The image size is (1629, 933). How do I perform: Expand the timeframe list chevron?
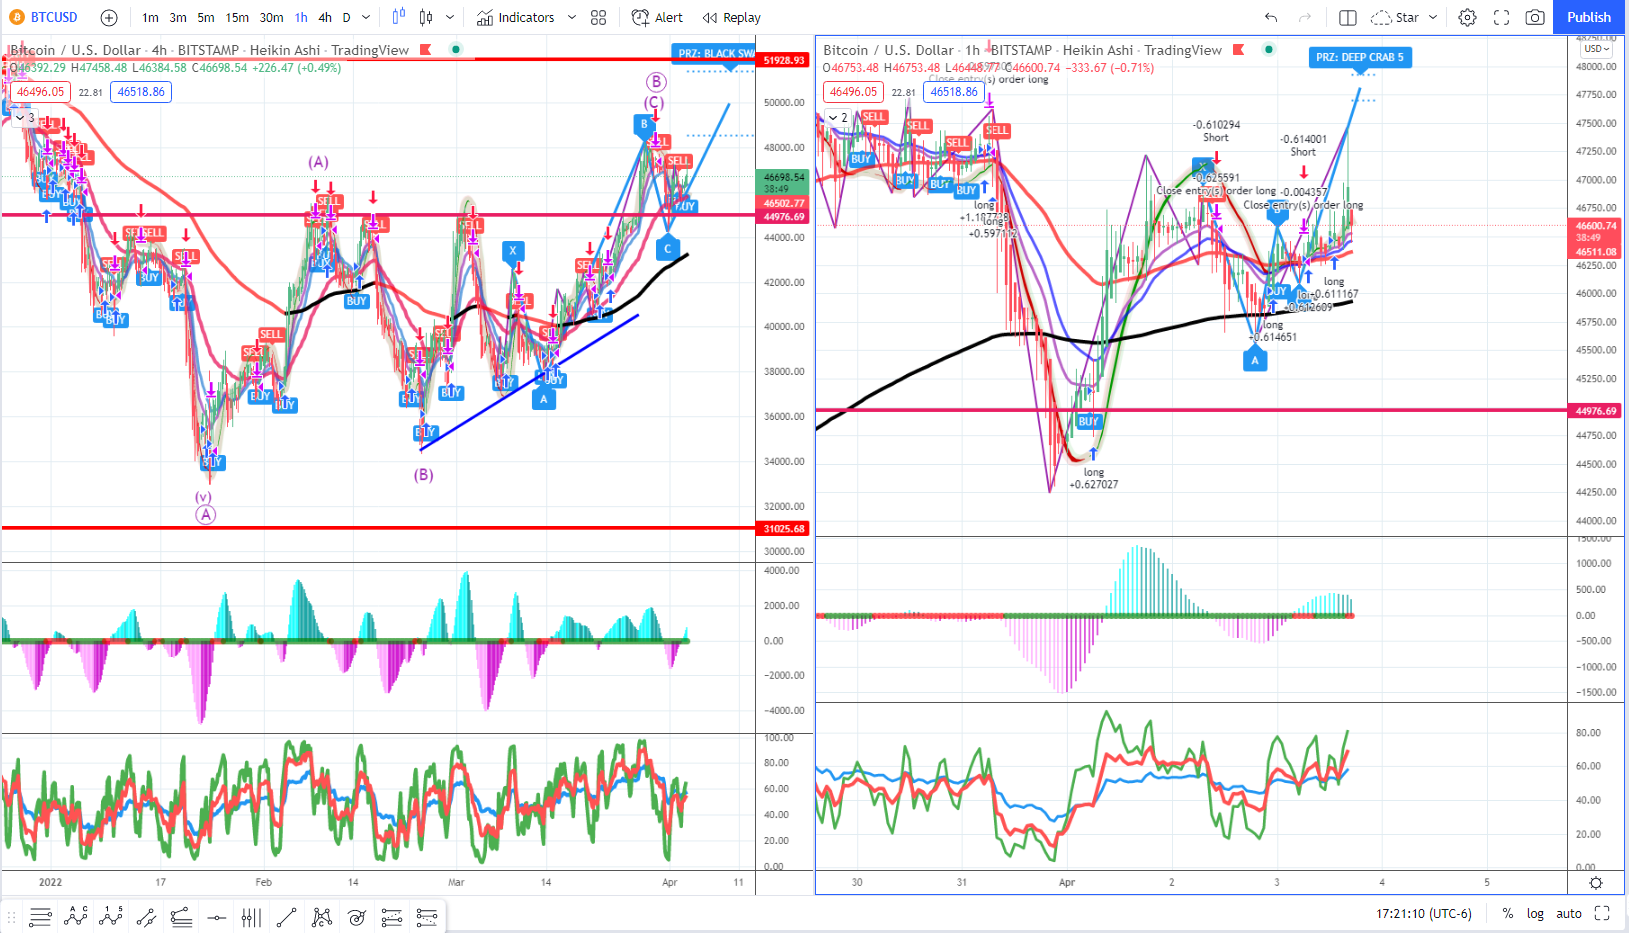point(366,17)
